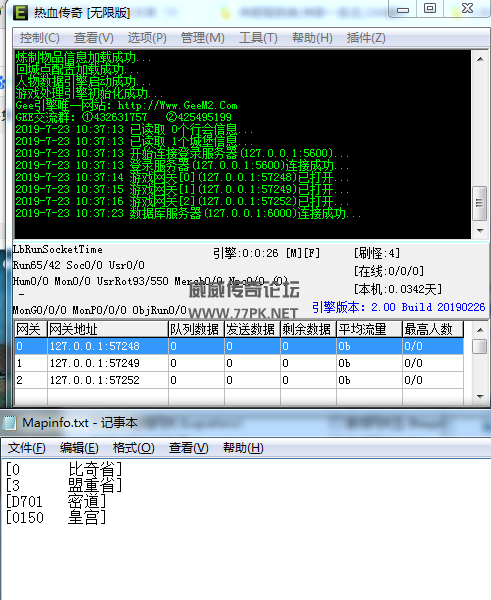Image resolution: width=491 pixels, height=600 pixels.
Task: Open the 工具(T) menu
Action: 258,38
